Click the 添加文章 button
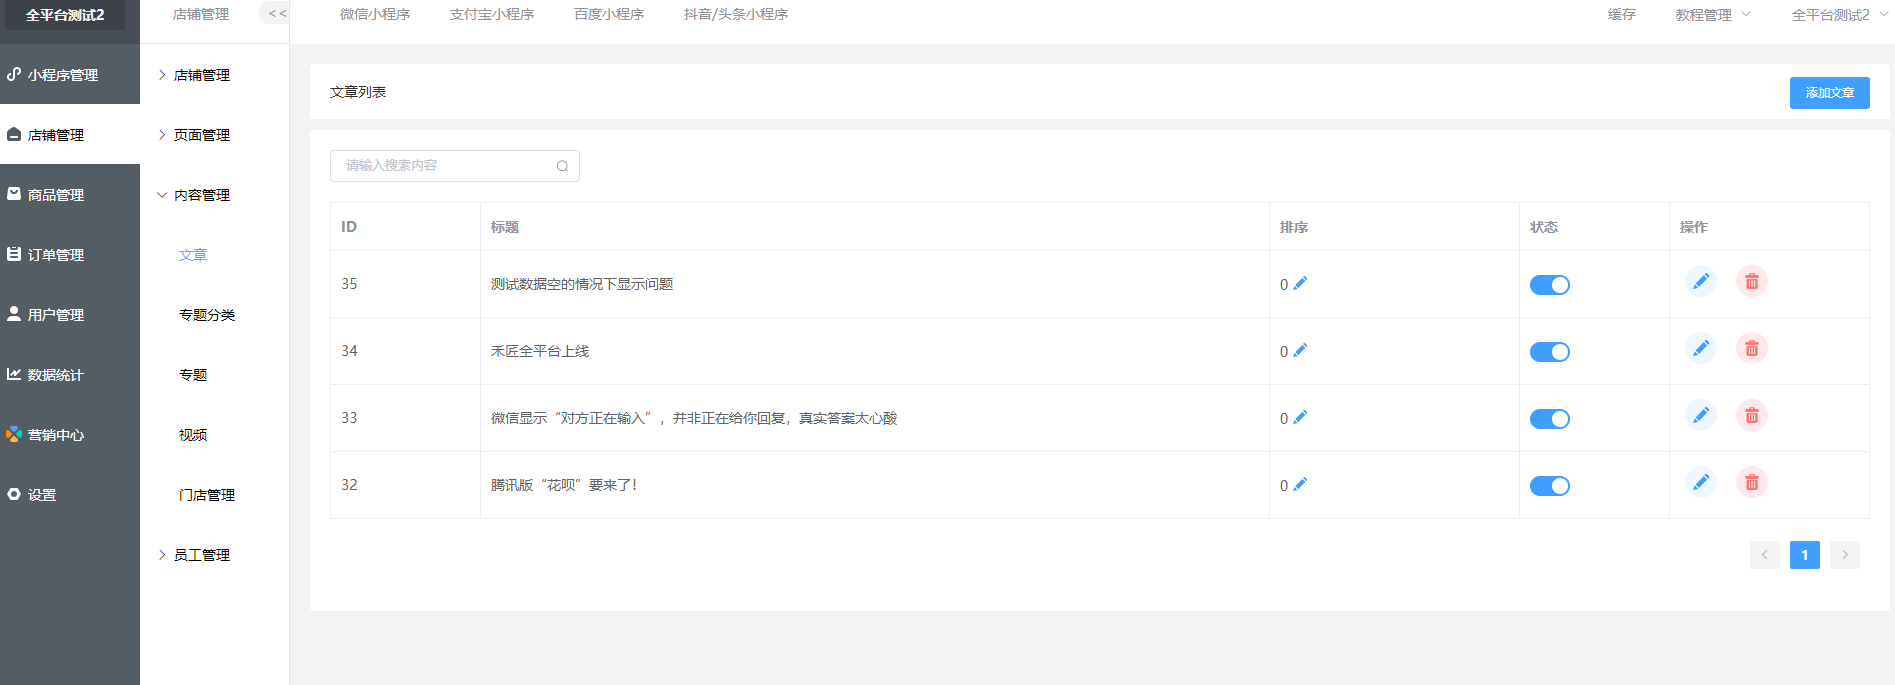Viewport: 1895px width, 685px height. point(1829,93)
